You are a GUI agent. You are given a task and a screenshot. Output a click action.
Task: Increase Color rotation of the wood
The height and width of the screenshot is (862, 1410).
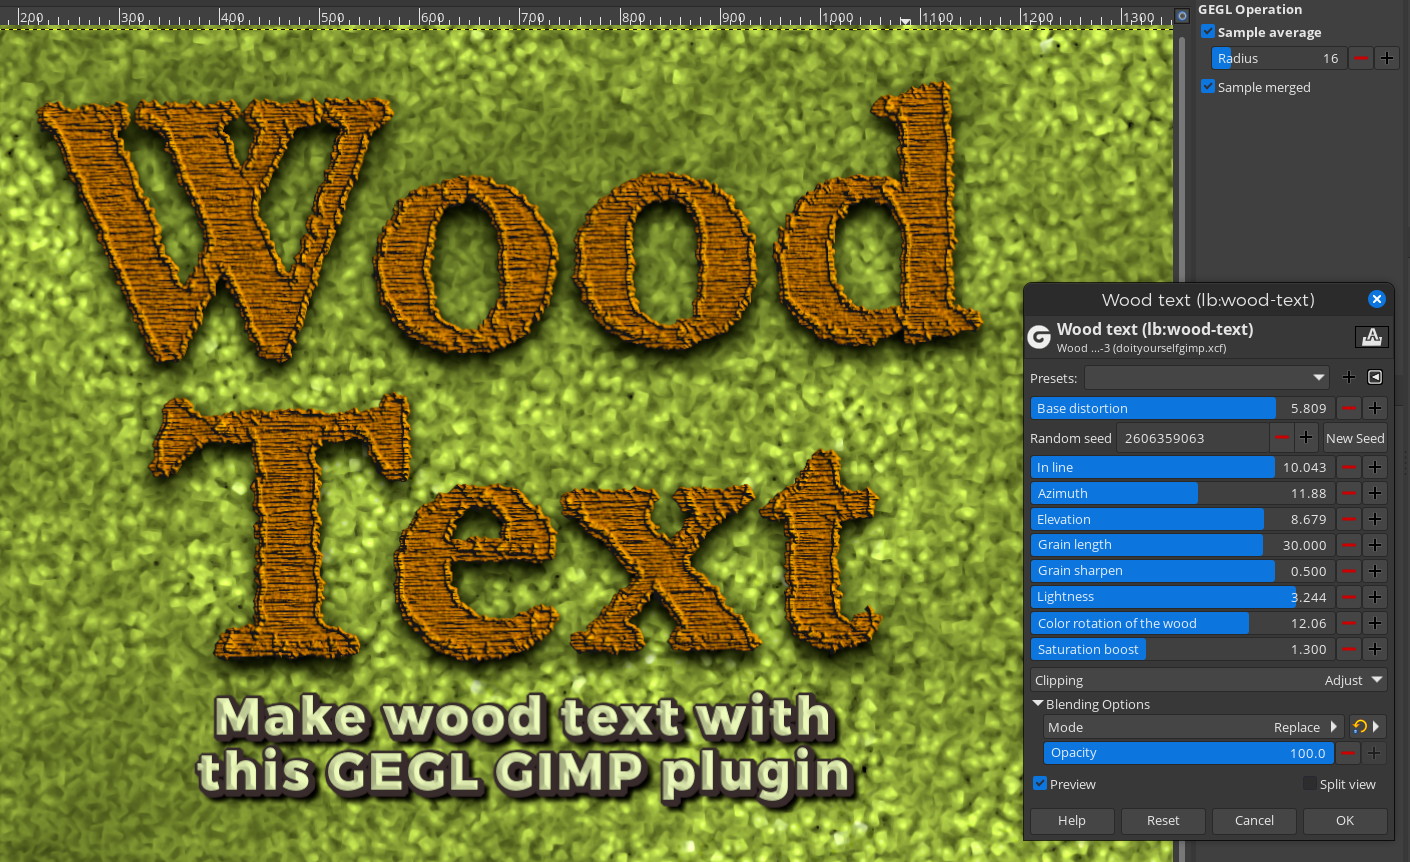tap(1375, 623)
